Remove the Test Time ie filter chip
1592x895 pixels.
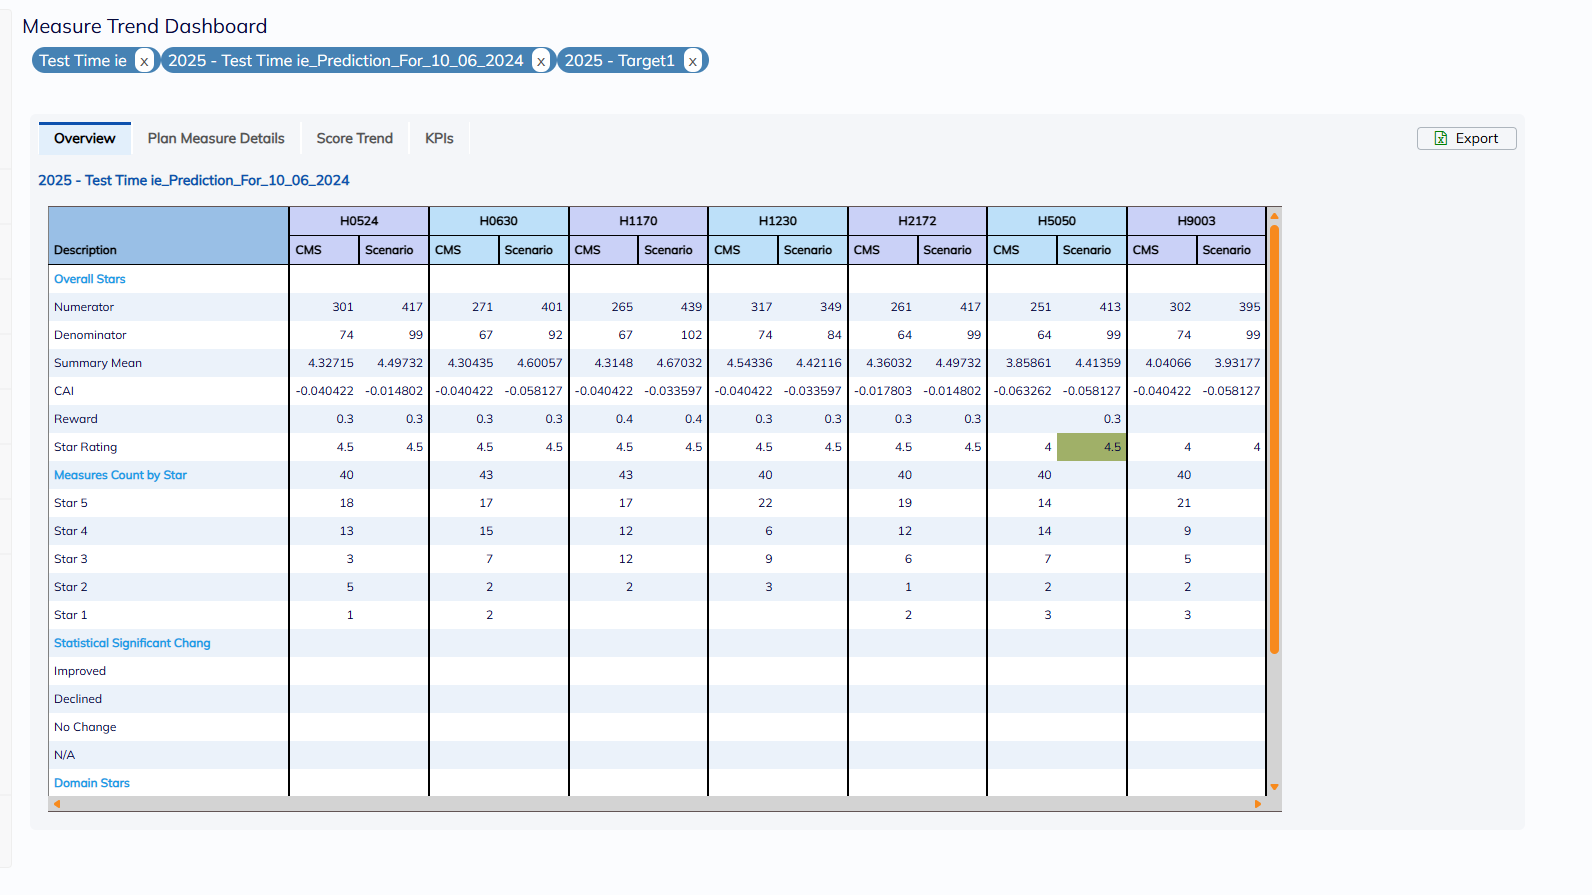tap(144, 61)
